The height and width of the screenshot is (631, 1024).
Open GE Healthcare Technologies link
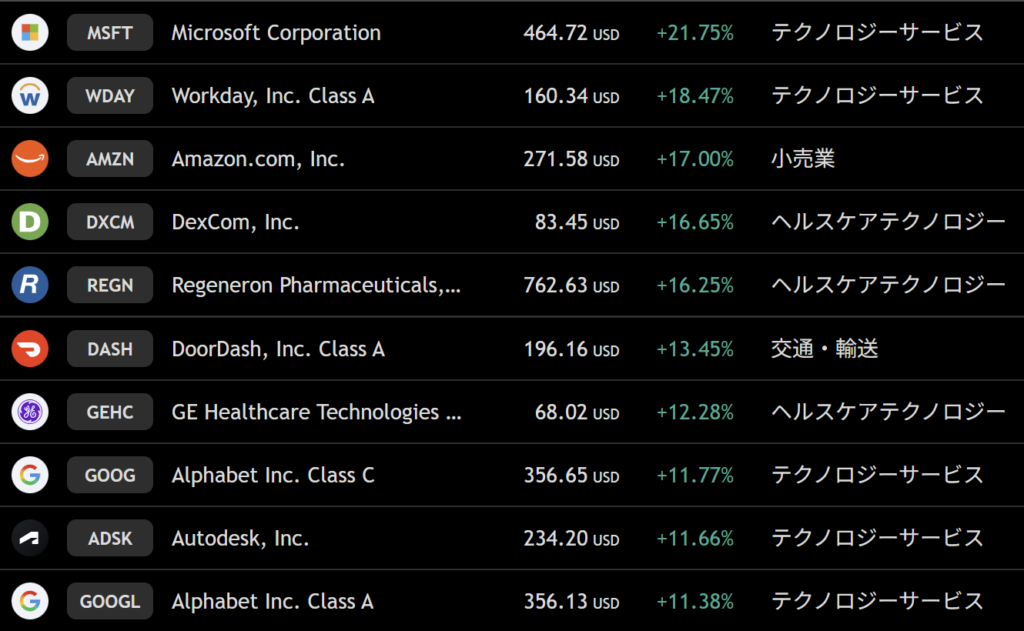pos(316,412)
